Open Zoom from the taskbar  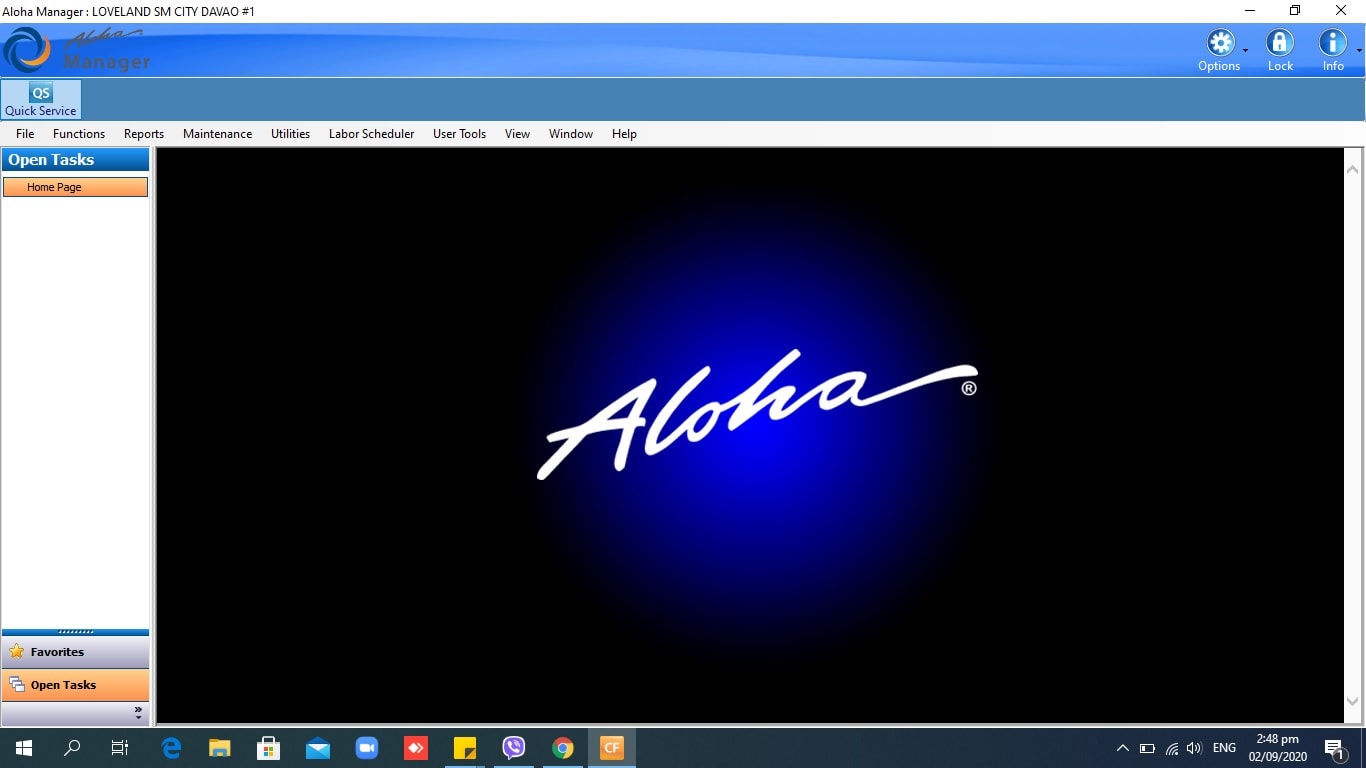tap(367, 748)
